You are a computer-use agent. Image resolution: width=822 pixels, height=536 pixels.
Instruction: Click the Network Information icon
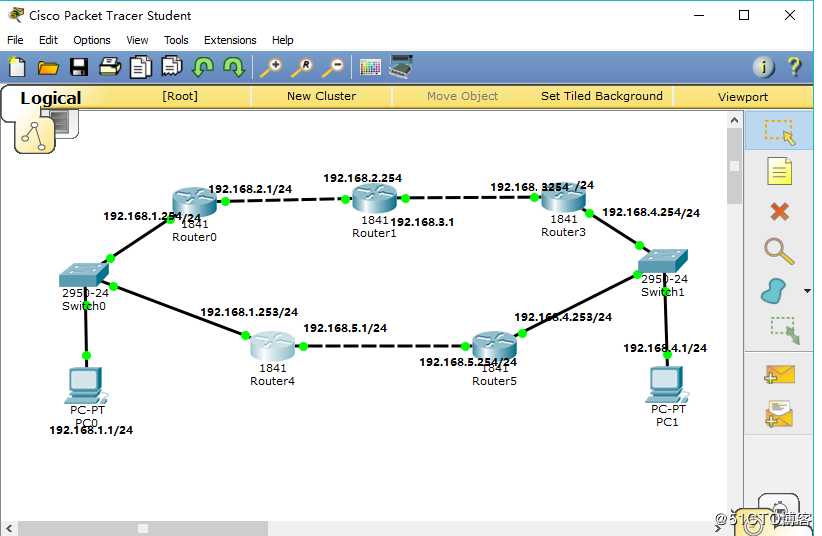coord(763,67)
